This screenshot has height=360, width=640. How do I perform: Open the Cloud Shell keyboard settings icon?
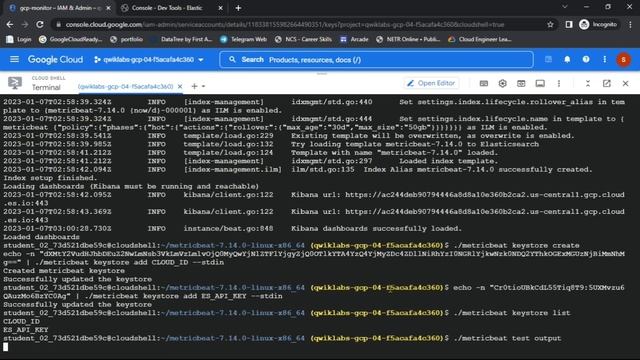(x=484, y=83)
